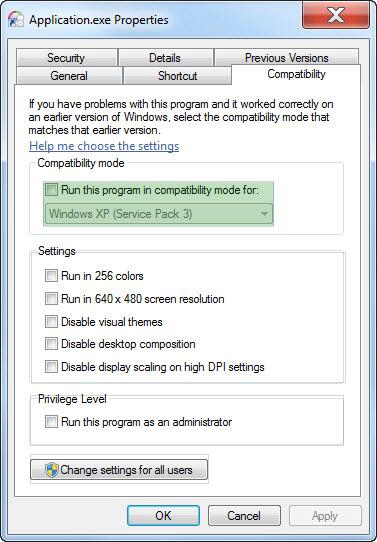Enable Run this program in compatibility mode
Image resolution: width=377 pixels, height=542 pixels.
51,190
